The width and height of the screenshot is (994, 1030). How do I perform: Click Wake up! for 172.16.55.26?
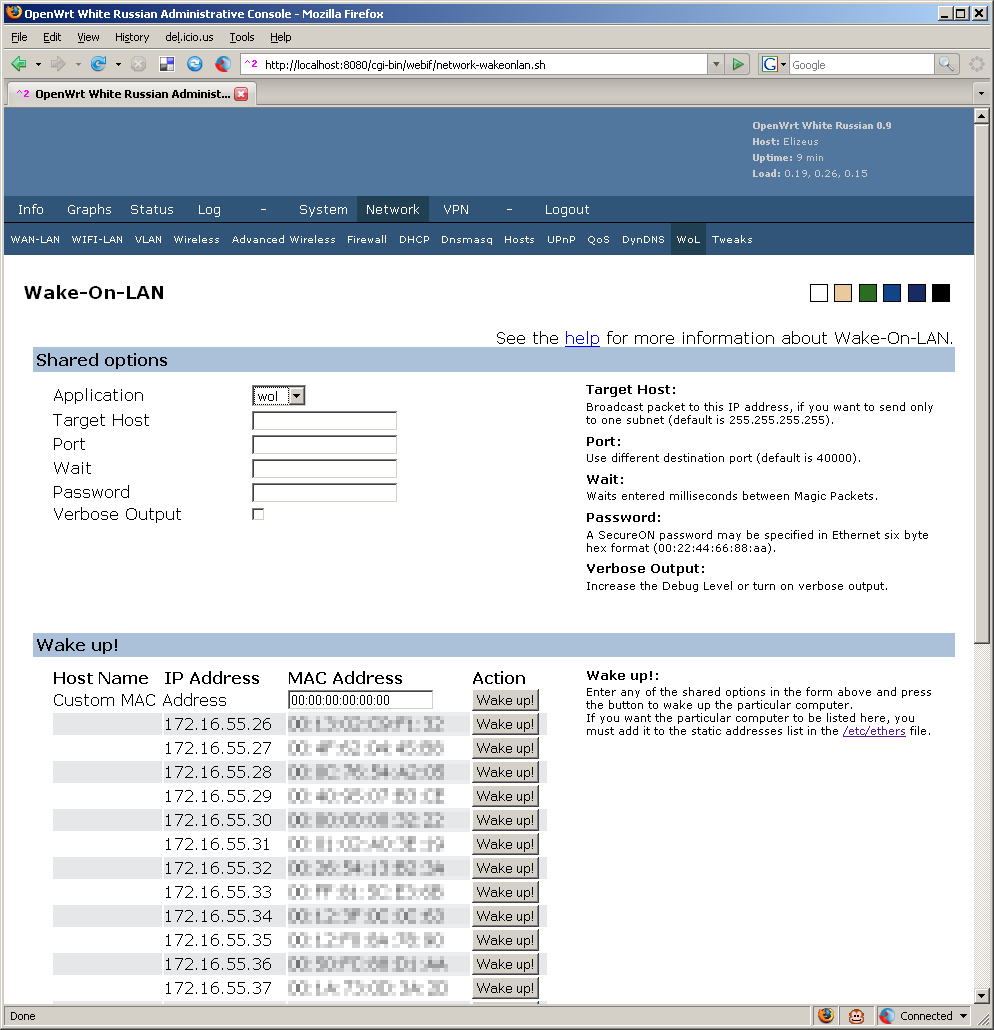tap(505, 724)
